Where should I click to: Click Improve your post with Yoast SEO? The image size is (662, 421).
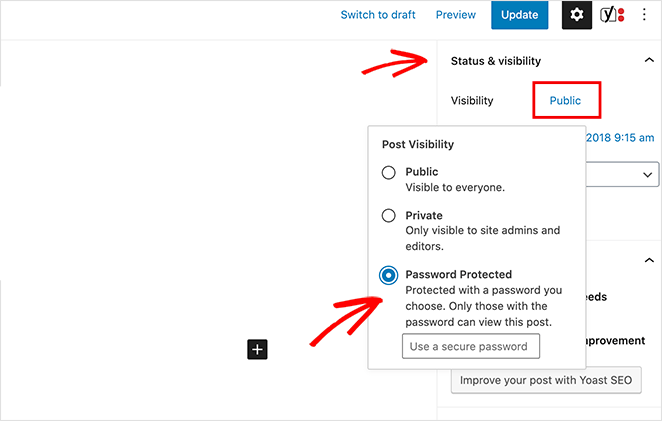tap(546, 380)
